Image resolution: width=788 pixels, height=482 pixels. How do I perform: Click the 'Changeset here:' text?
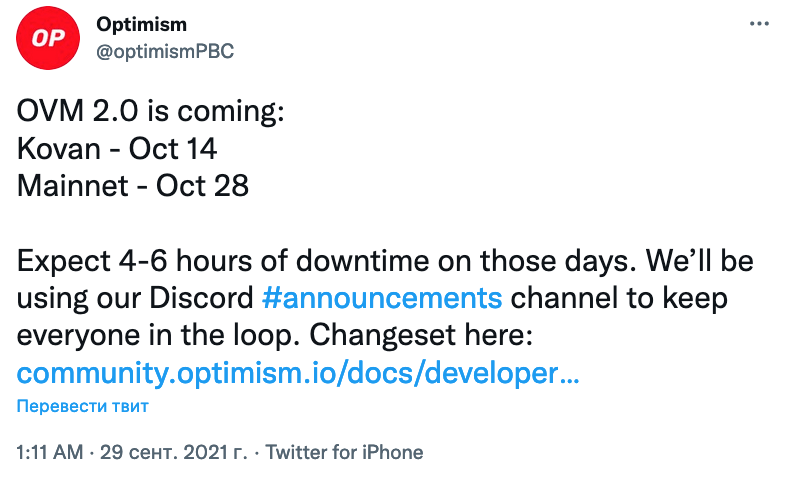(x=421, y=335)
